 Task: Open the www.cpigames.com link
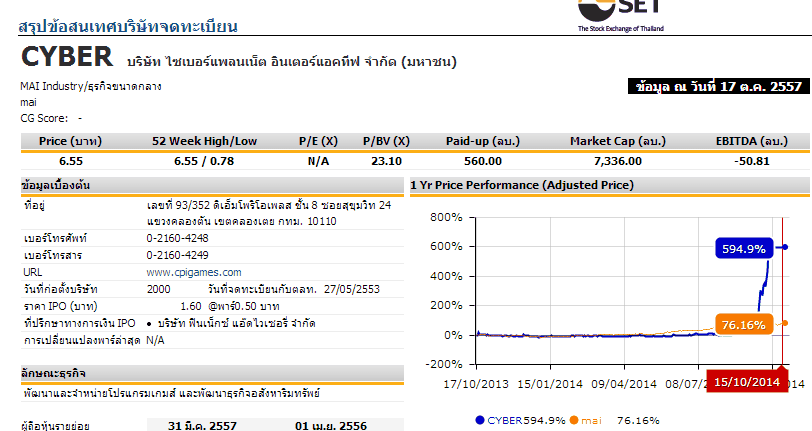click(194, 272)
